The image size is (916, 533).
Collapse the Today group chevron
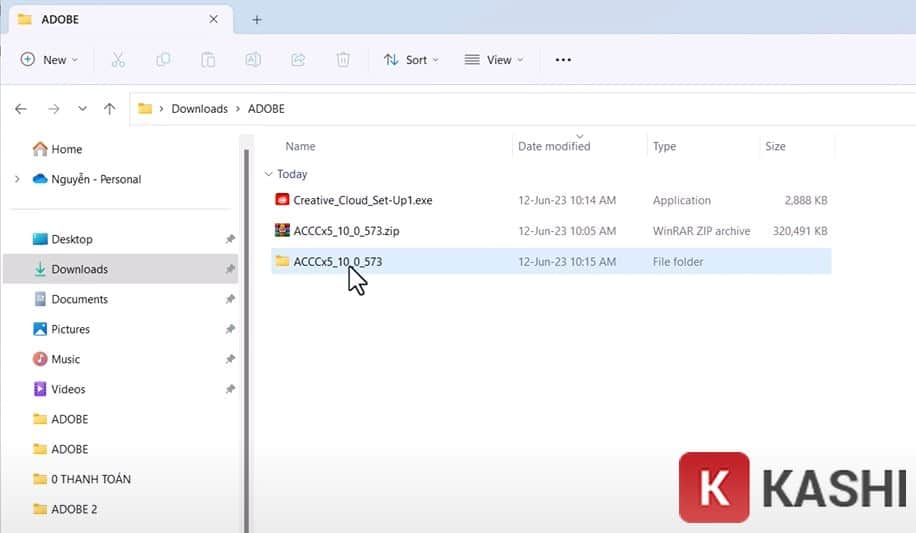pyautogui.click(x=268, y=174)
